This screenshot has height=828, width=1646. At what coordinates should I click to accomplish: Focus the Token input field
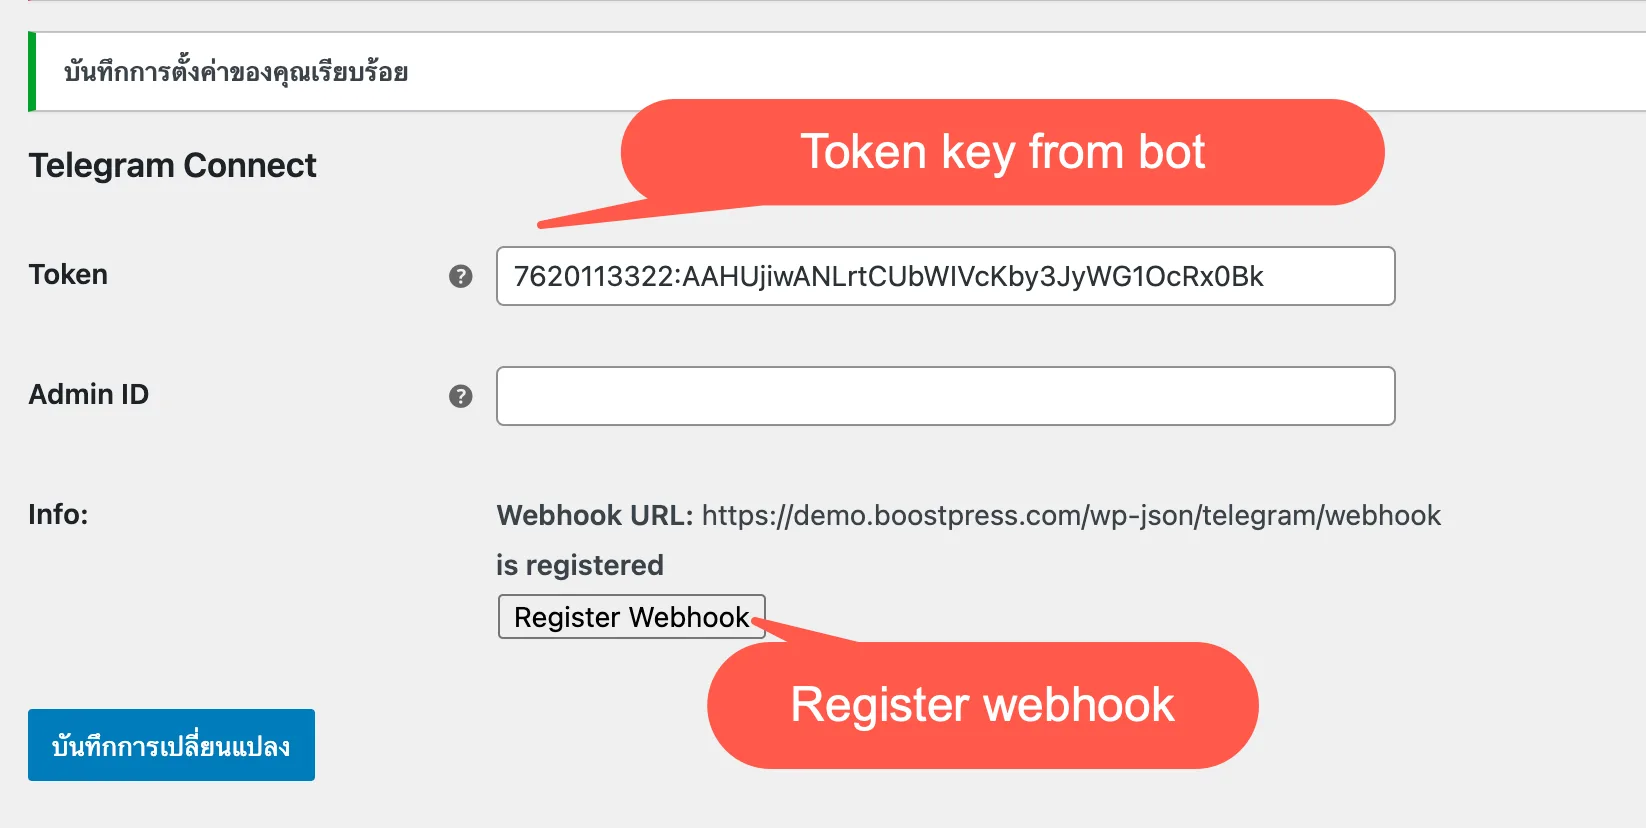click(x=945, y=276)
